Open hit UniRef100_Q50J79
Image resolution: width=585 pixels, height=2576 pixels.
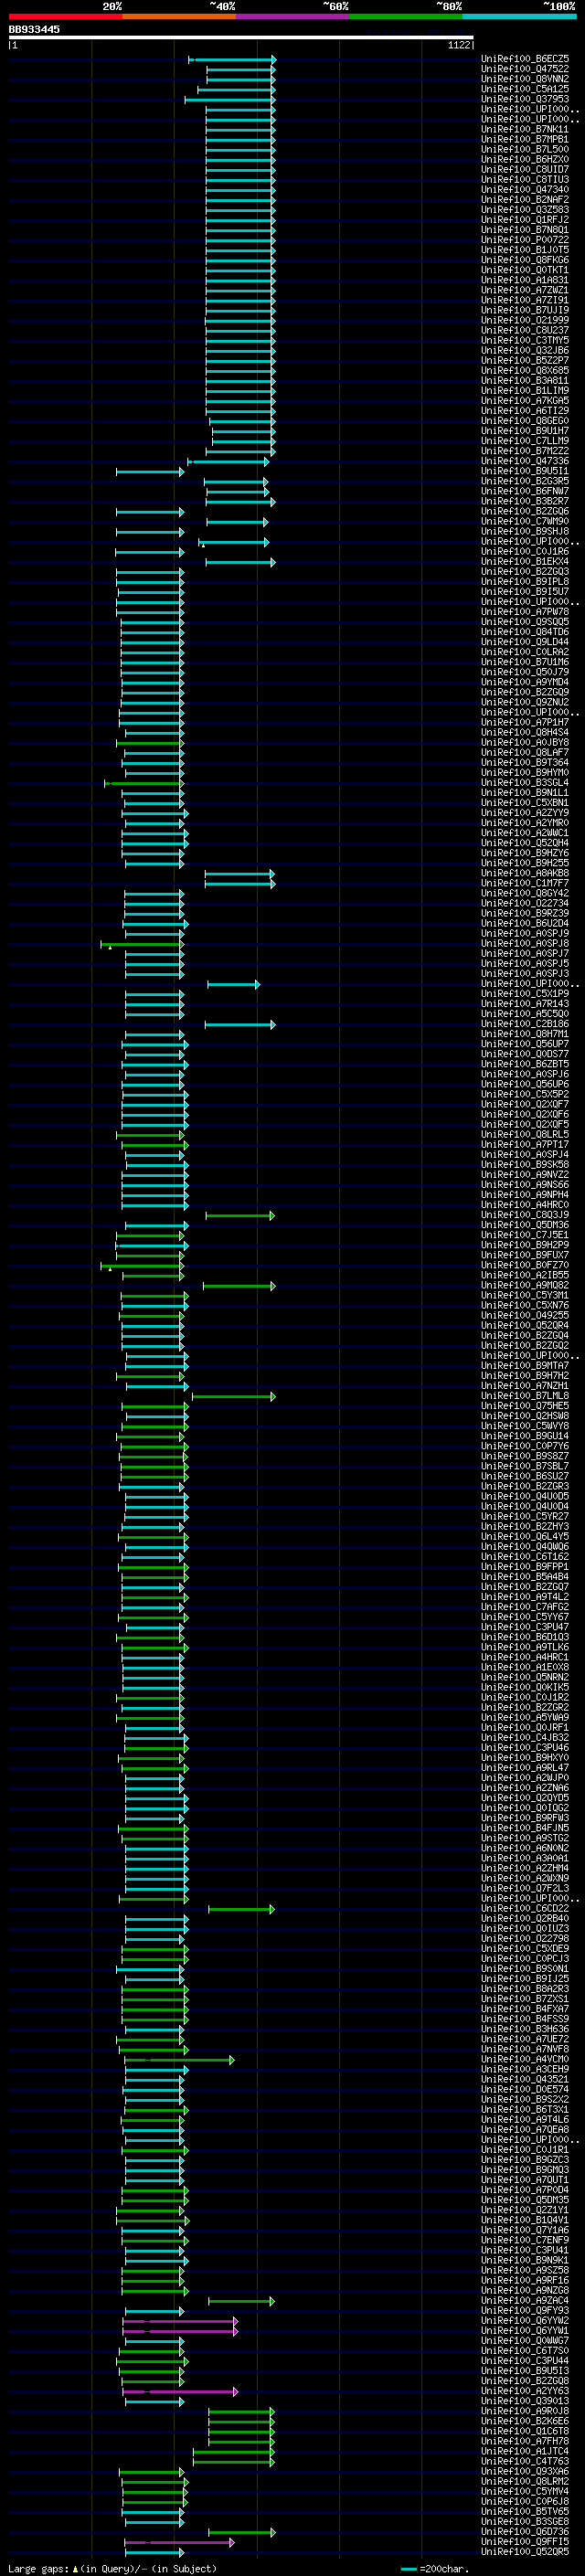pos(525,672)
